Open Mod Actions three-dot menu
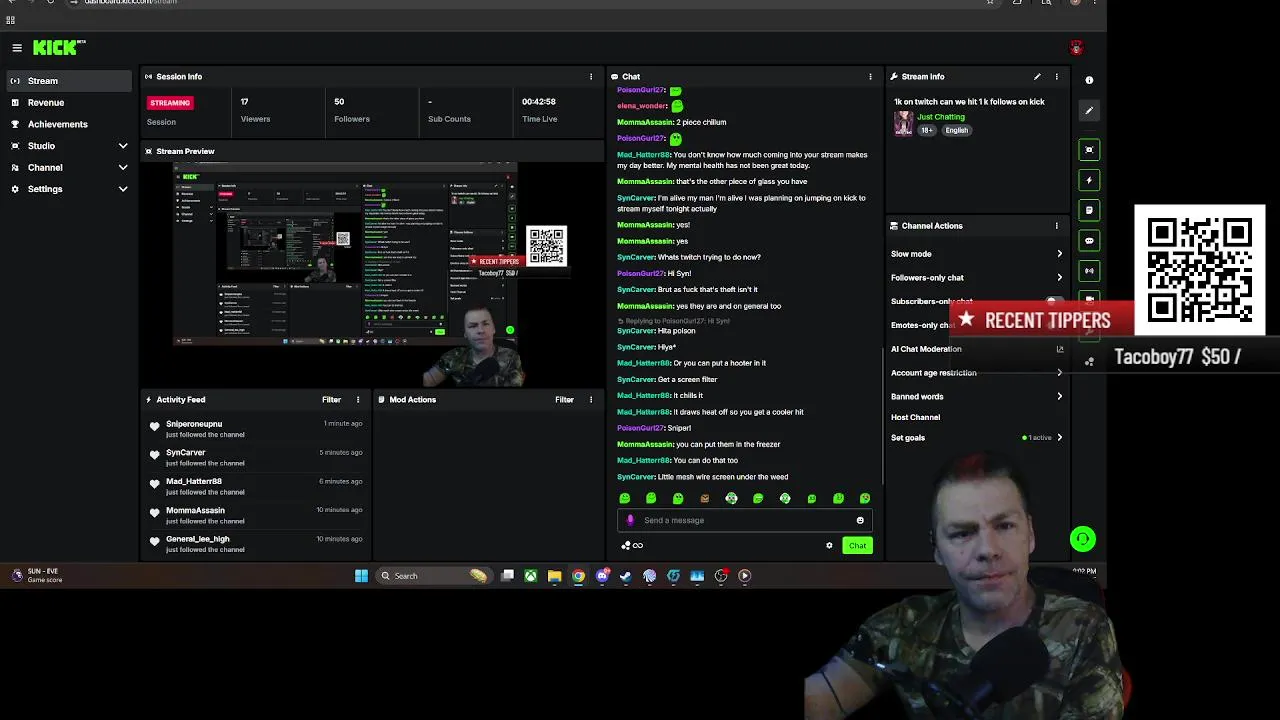Screen dimensions: 1280x720 tap(590, 400)
